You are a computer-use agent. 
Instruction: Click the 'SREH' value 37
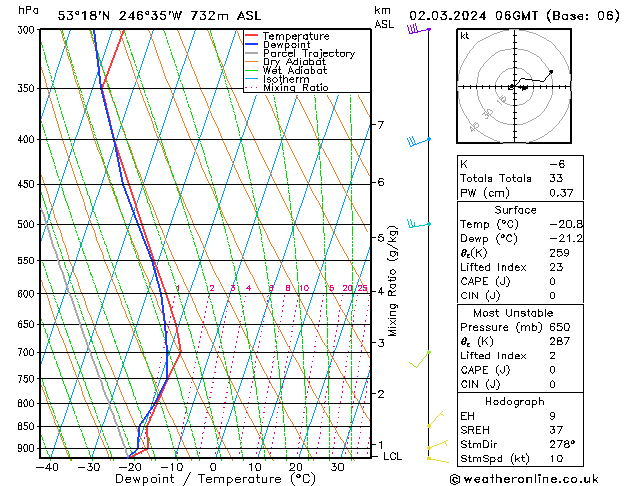pos(556,430)
